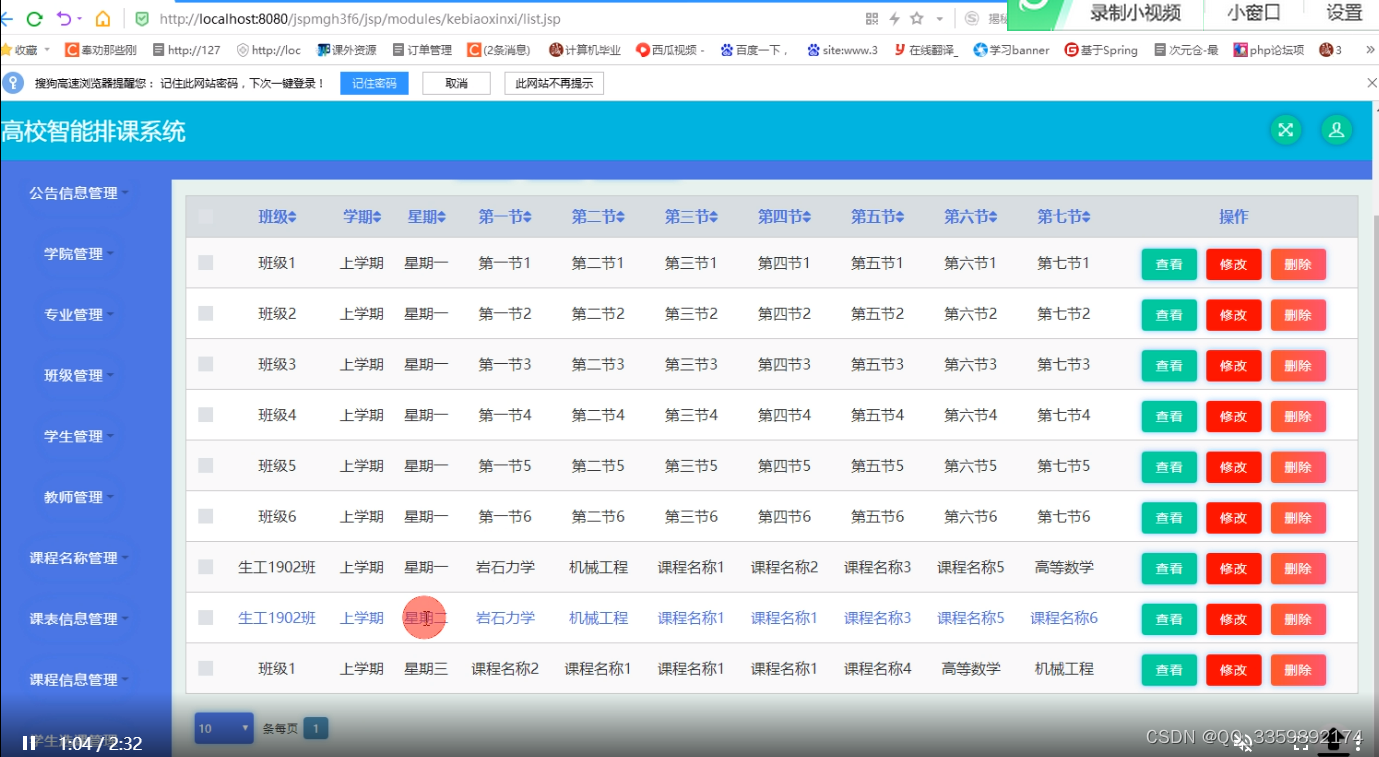Screen dimensions: 1379x757
Task: Click the browser address bar URL
Action: (x=360, y=19)
